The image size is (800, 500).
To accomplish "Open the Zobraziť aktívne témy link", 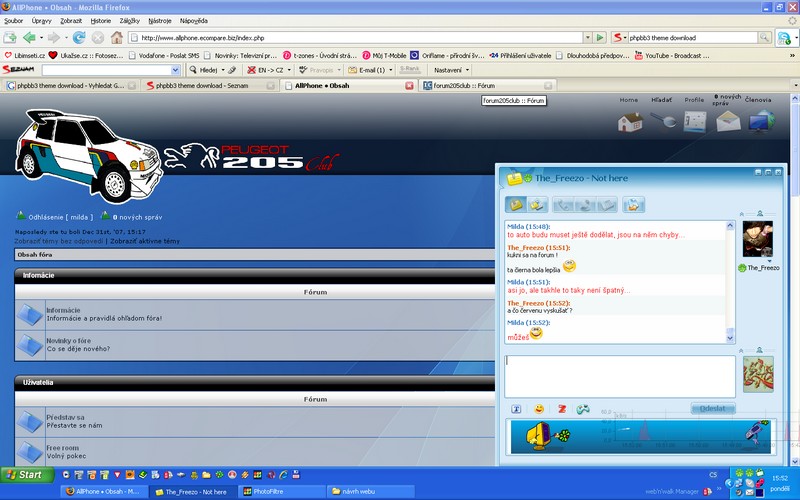I will 146,241.
